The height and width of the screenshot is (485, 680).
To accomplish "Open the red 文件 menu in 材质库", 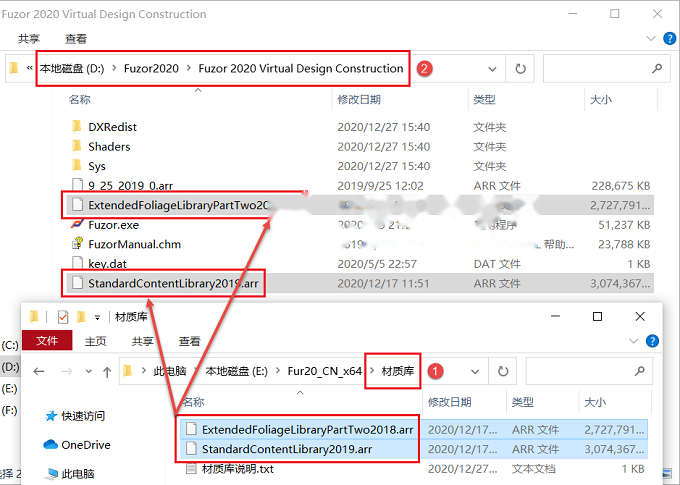I will [x=47, y=341].
